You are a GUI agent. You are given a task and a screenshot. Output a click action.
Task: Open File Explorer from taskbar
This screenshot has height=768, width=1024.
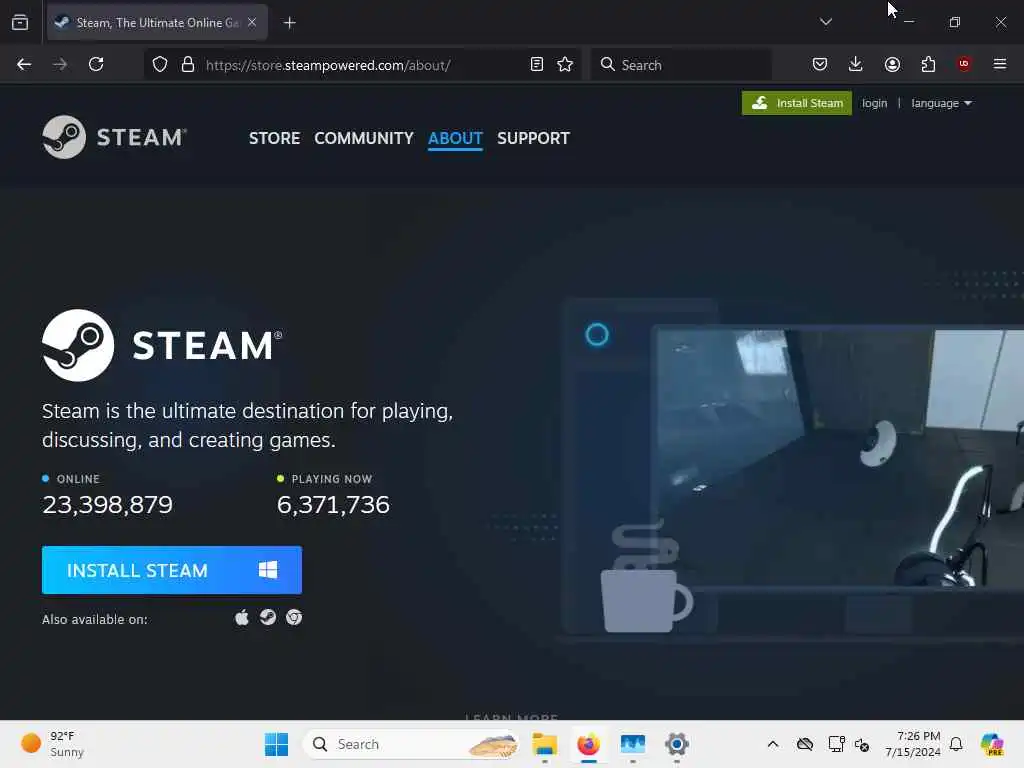(545, 744)
